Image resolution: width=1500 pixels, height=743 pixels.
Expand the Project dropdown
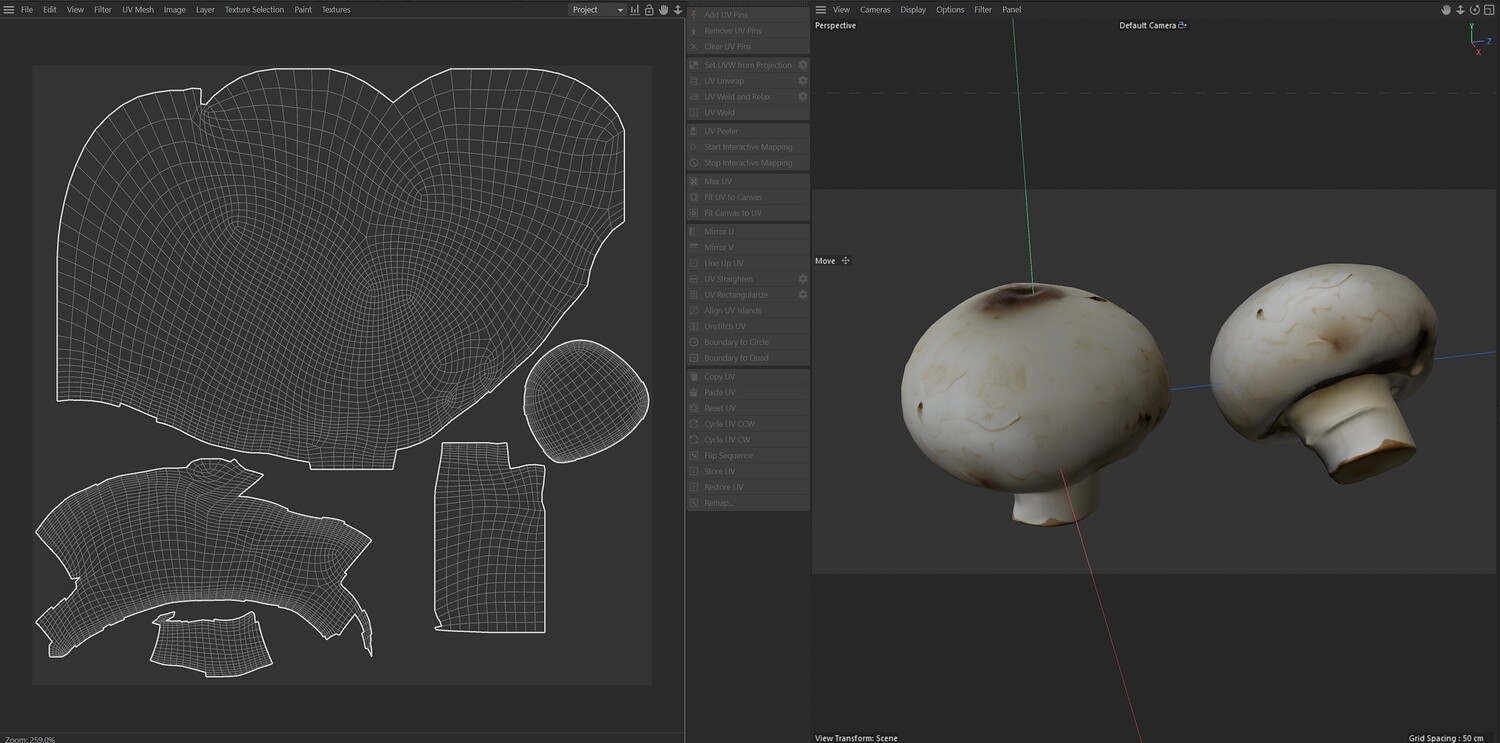598,9
